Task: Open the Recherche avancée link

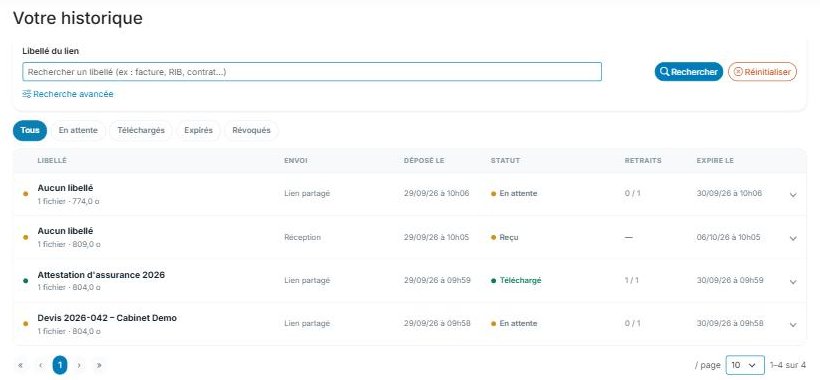Action: [68, 94]
